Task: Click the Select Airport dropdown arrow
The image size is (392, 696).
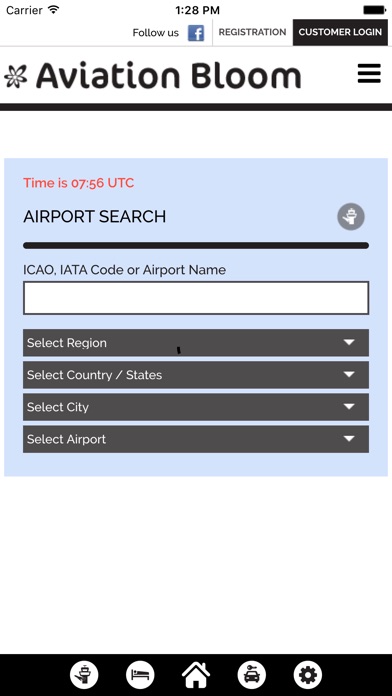Action: [x=349, y=439]
